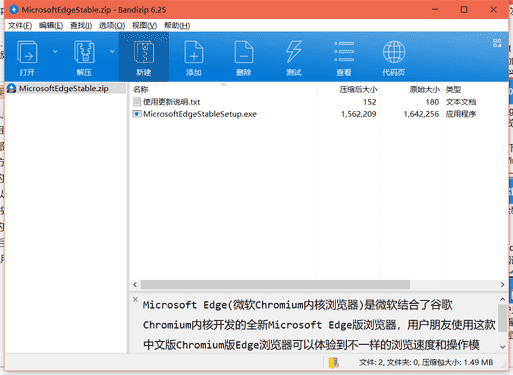Sort by the Name (名称) column header
The image size is (513, 375).
[140, 89]
